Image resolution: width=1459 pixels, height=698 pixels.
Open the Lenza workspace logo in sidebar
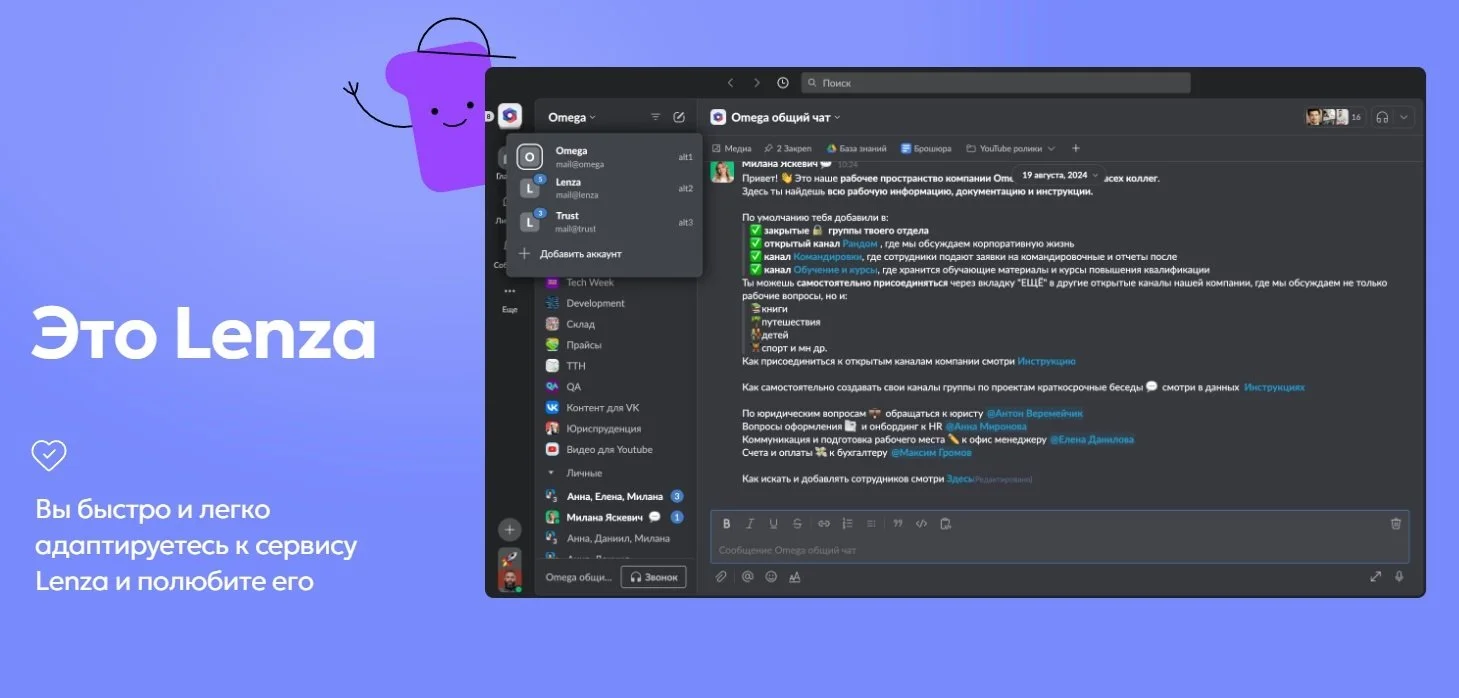511,117
